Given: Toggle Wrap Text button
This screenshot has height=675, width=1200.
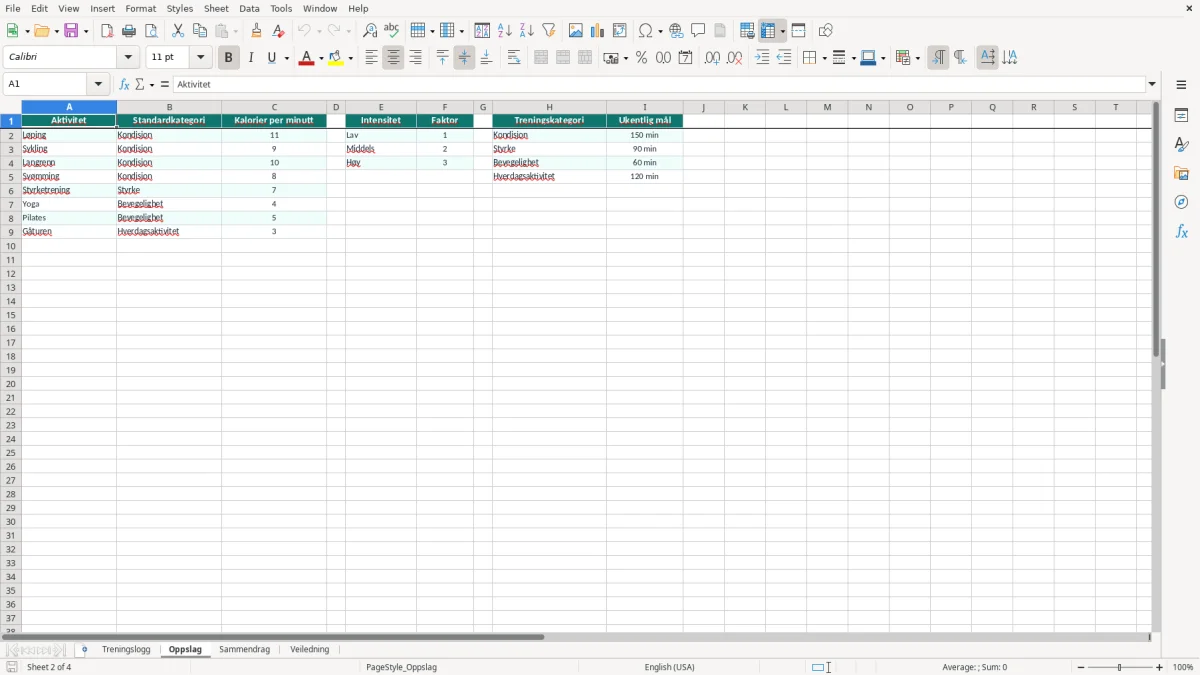Looking at the screenshot, I should click(x=514, y=58).
